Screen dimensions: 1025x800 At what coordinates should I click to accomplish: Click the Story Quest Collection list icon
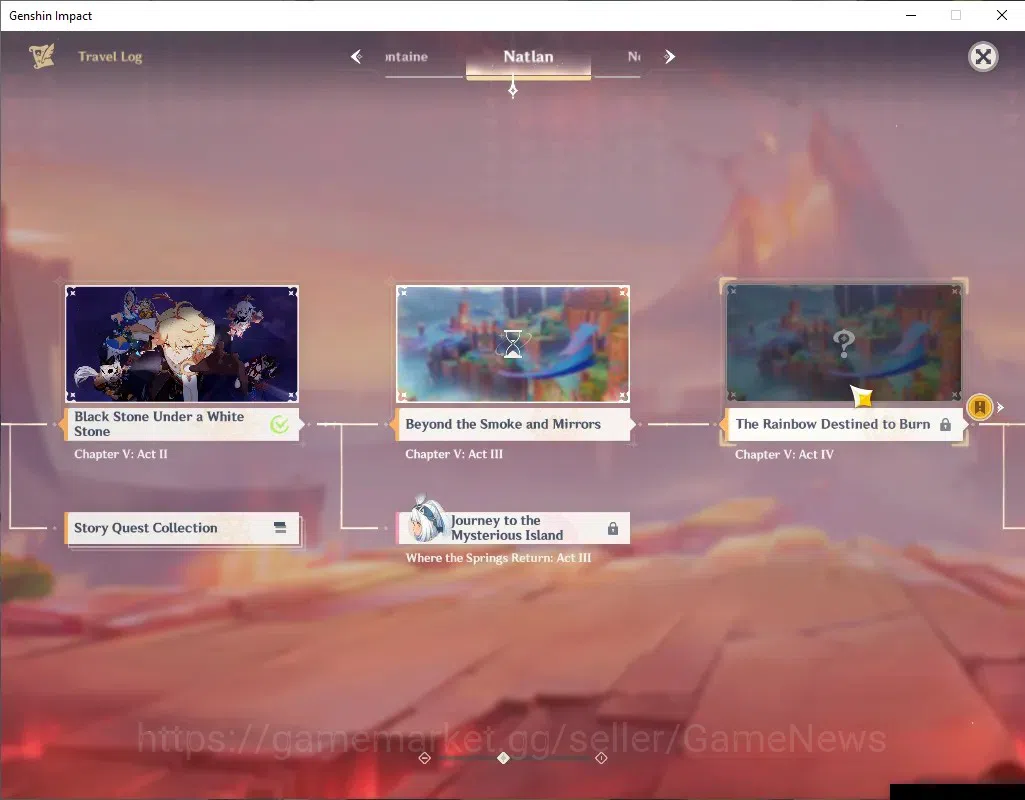point(280,527)
